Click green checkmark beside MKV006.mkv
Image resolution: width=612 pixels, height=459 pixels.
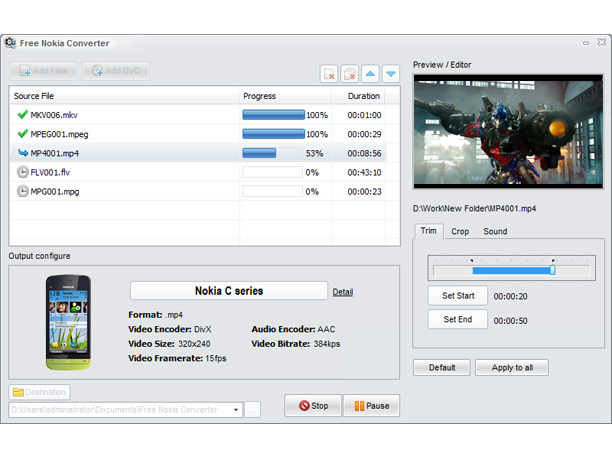pyautogui.click(x=23, y=114)
